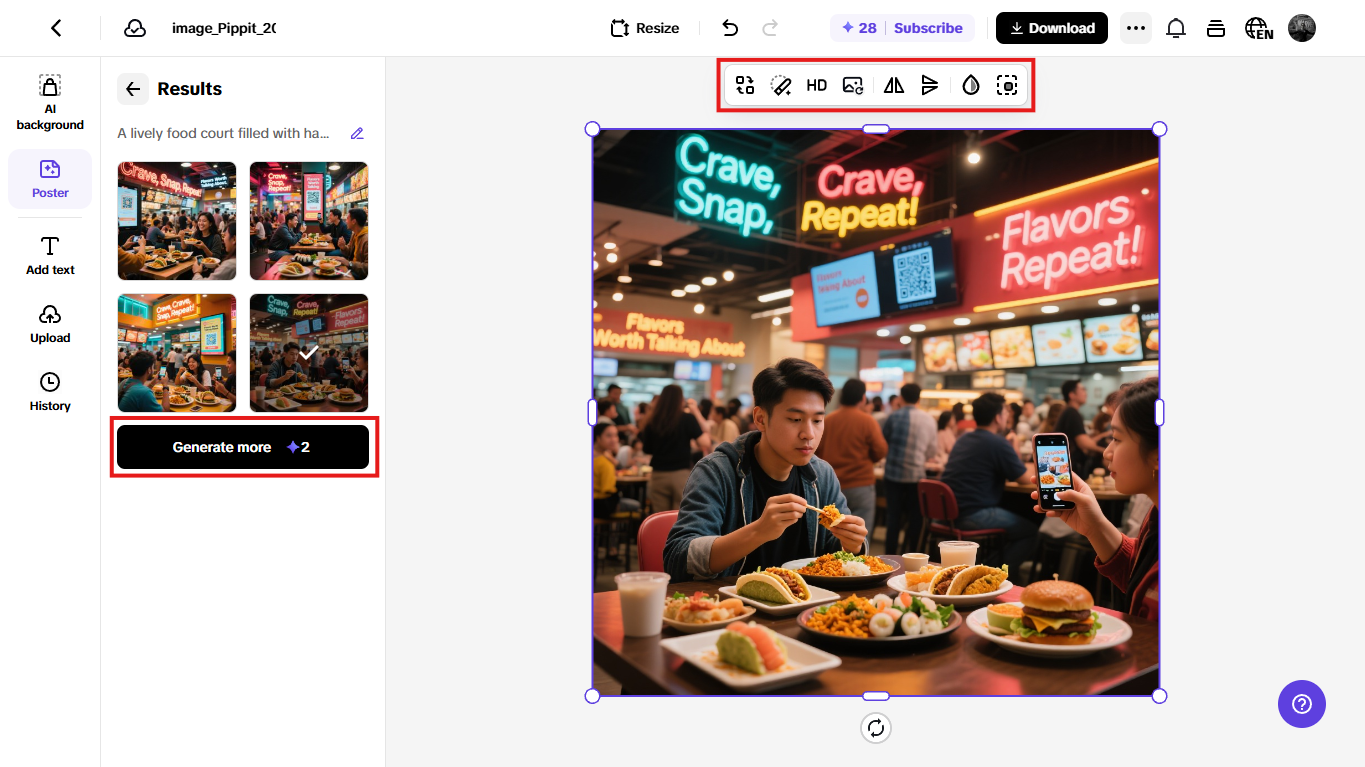The height and width of the screenshot is (767, 1365).
Task: Open the Poster tool panel
Action: click(50, 178)
